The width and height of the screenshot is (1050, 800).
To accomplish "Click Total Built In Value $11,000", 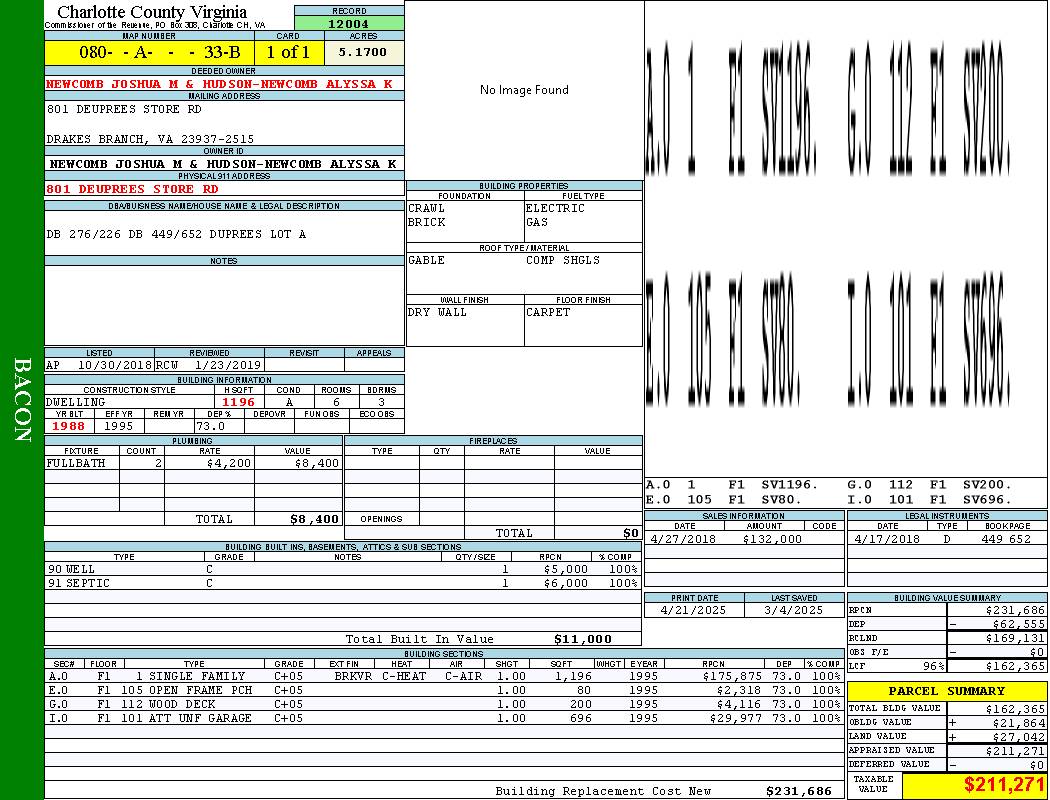I will point(583,639).
